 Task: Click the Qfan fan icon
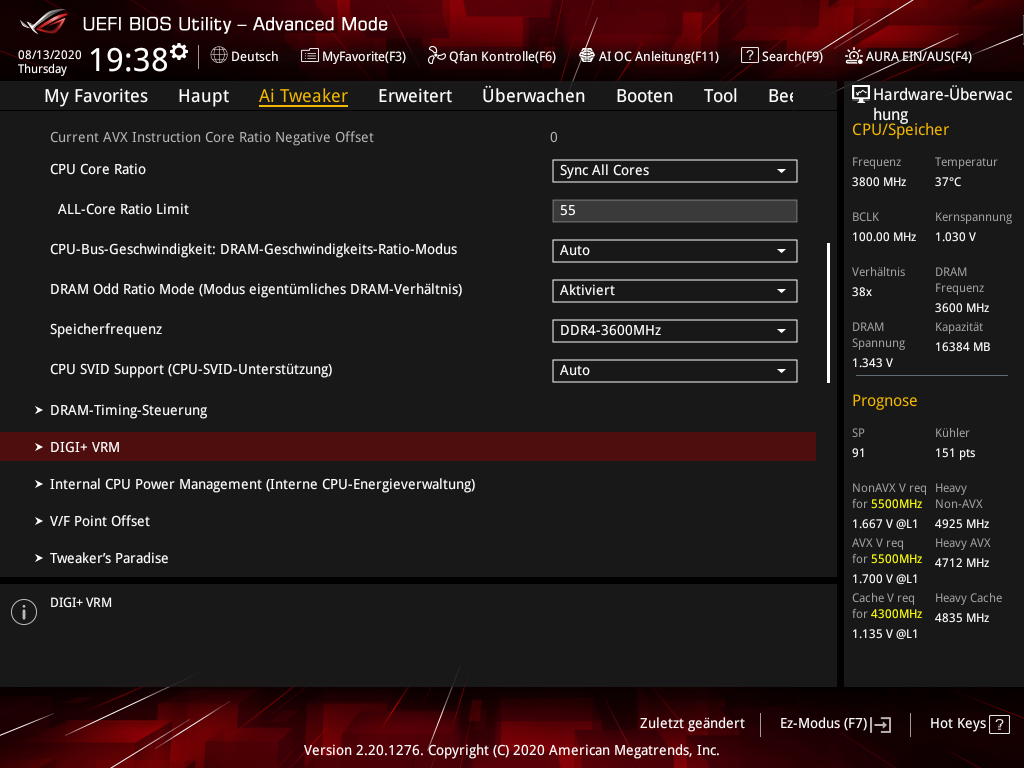(x=436, y=56)
